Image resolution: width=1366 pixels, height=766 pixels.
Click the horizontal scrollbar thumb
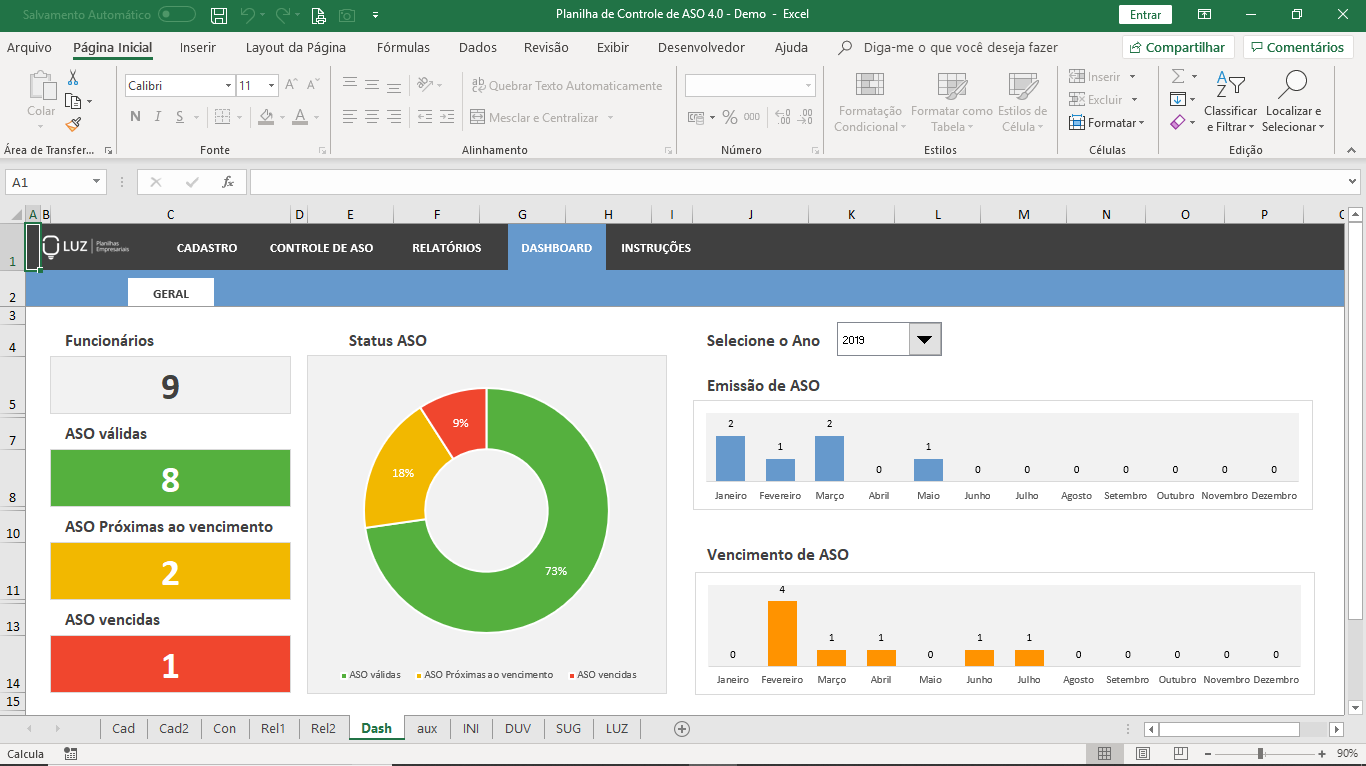pyautogui.click(x=1229, y=729)
